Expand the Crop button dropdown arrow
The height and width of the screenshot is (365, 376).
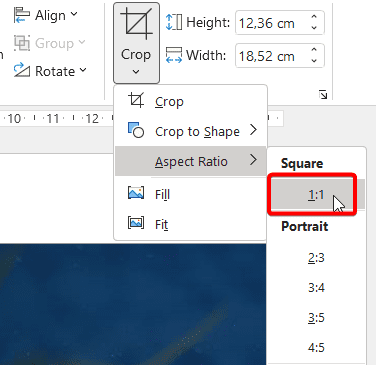pyautogui.click(x=136, y=72)
